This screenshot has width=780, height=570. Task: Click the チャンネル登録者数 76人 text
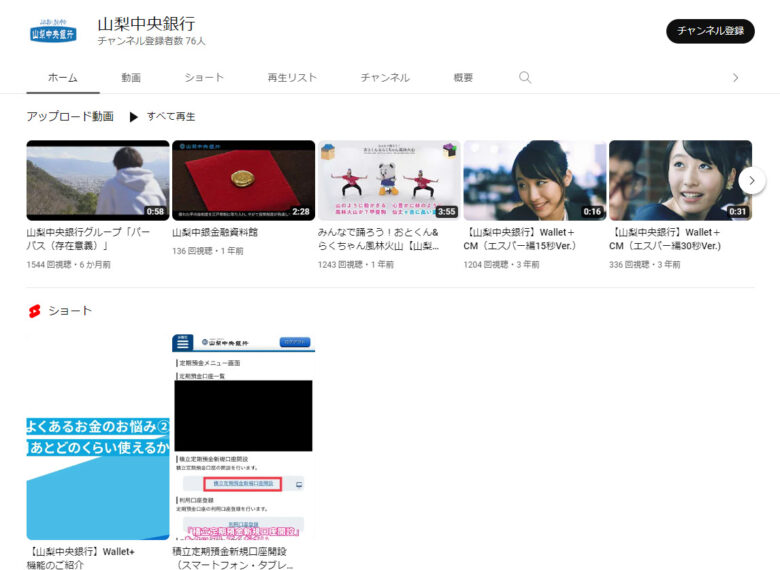[x=151, y=41]
